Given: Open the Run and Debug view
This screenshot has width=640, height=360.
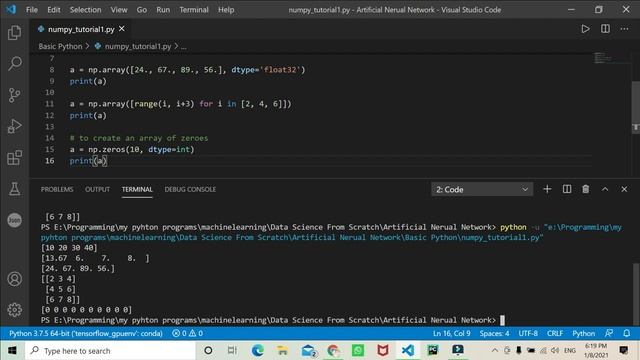Looking at the screenshot, I should (x=15, y=126).
